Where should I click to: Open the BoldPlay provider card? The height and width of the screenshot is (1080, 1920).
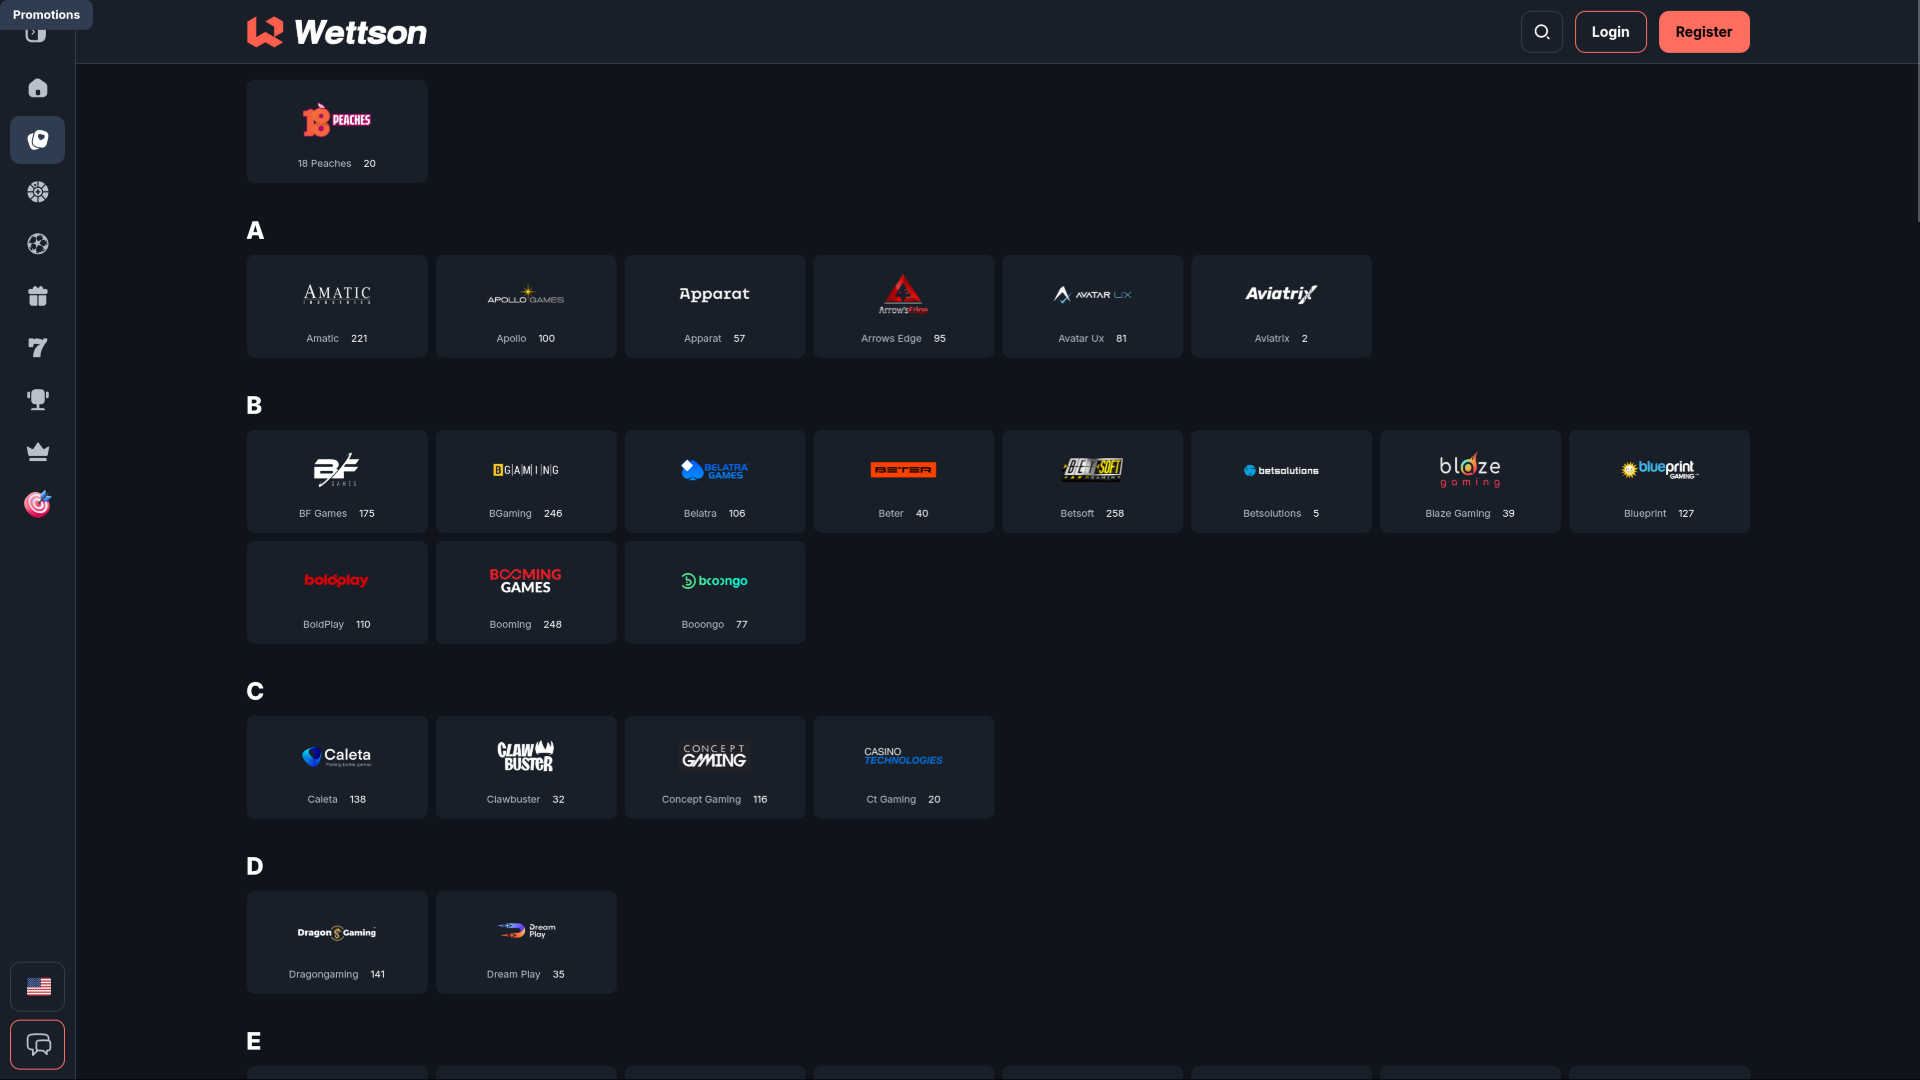coord(337,592)
